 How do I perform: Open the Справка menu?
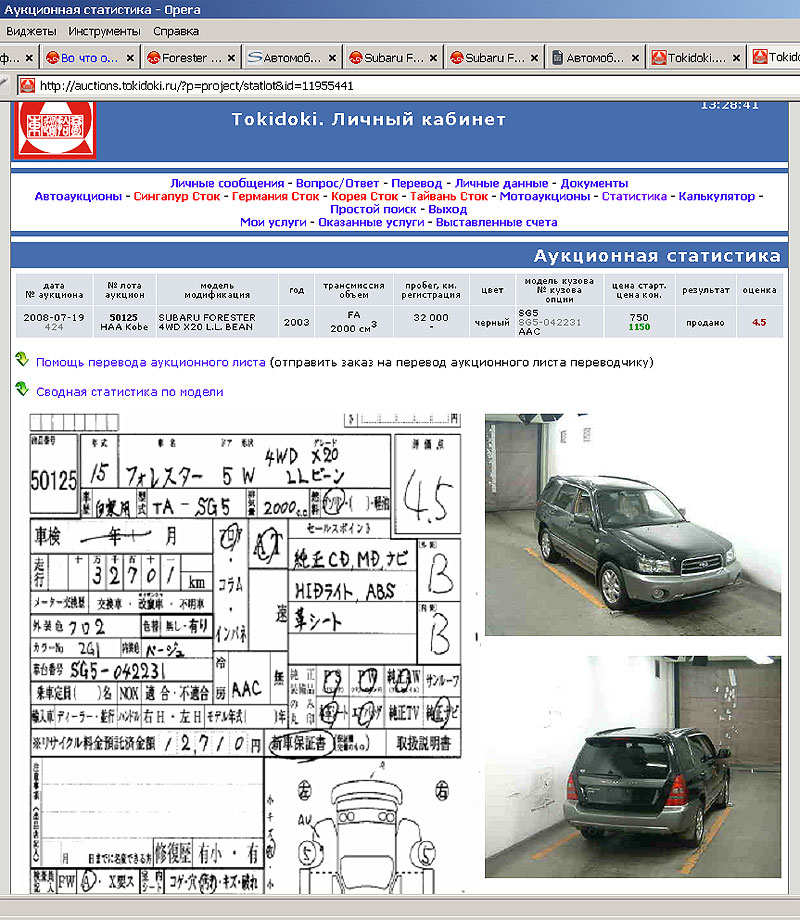coord(175,31)
